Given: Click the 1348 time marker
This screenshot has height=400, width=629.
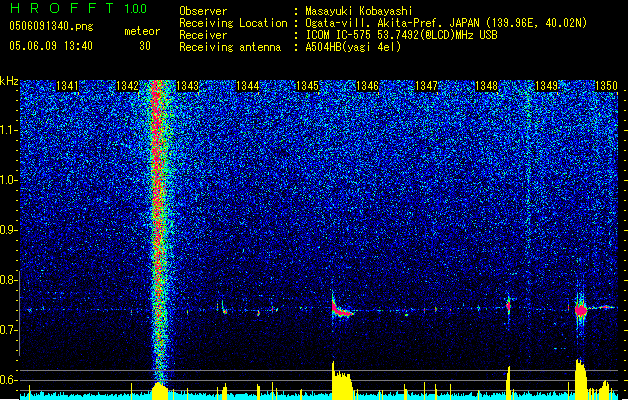Looking at the screenshot, I should coord(486,86).
